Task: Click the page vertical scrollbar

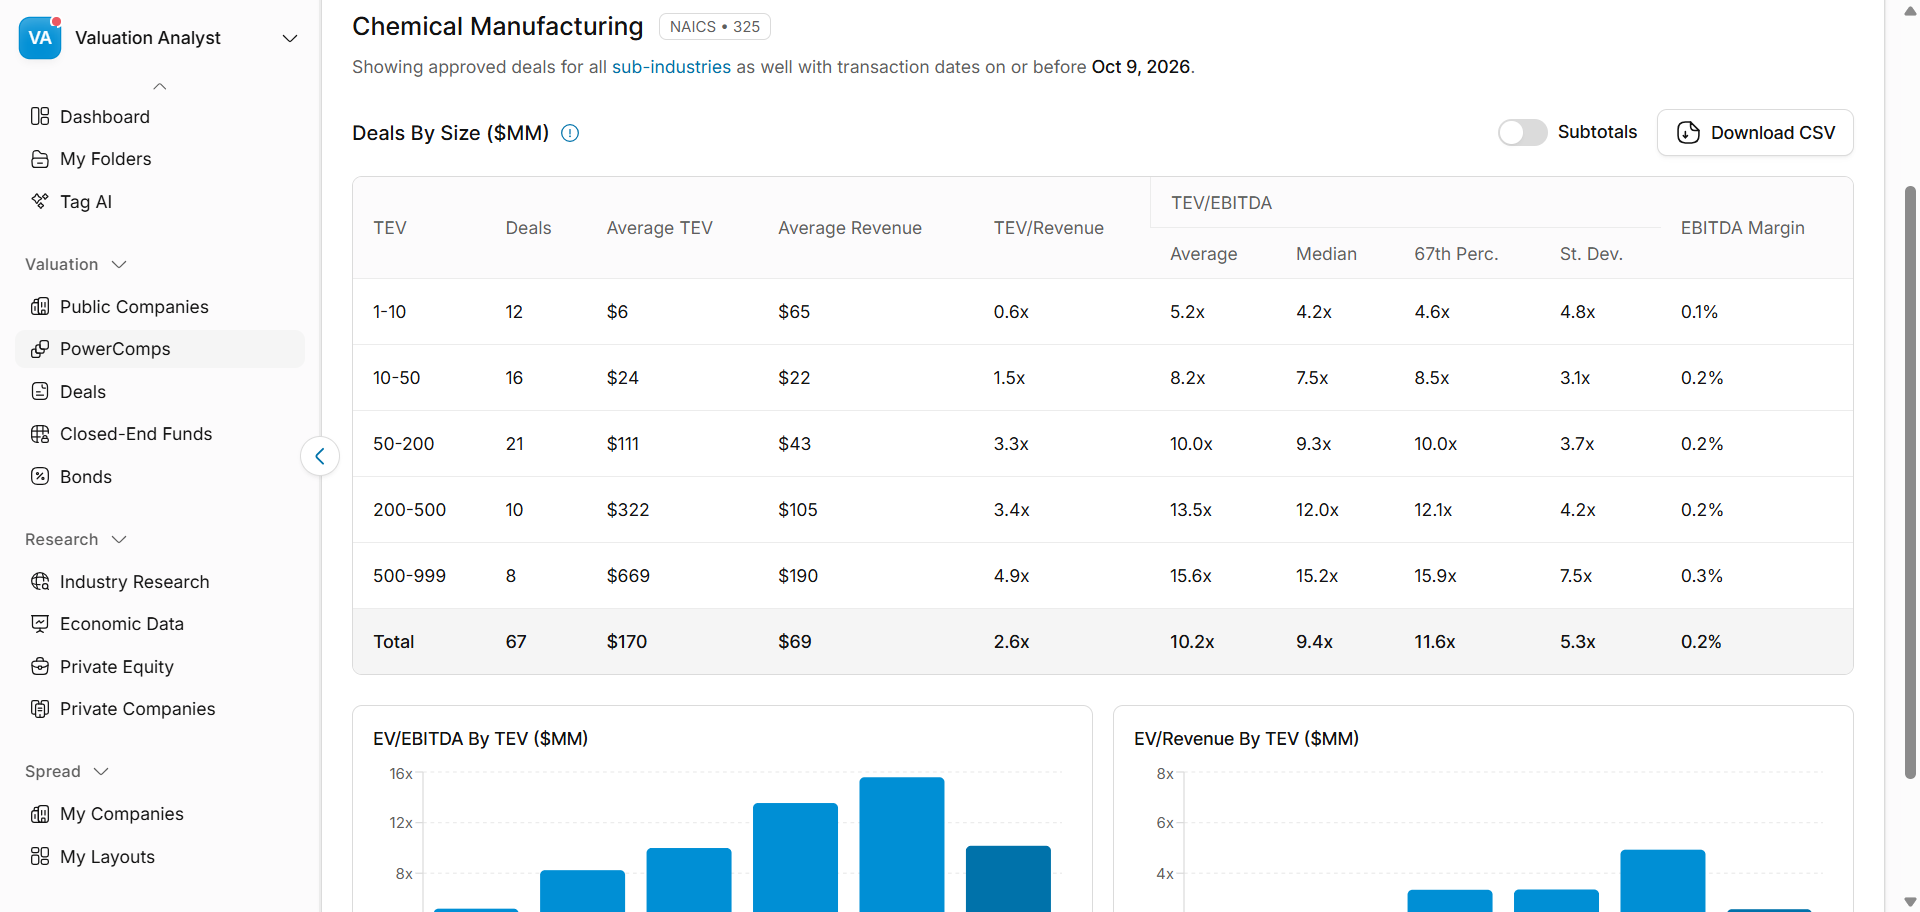Action: click(1910, 480)
